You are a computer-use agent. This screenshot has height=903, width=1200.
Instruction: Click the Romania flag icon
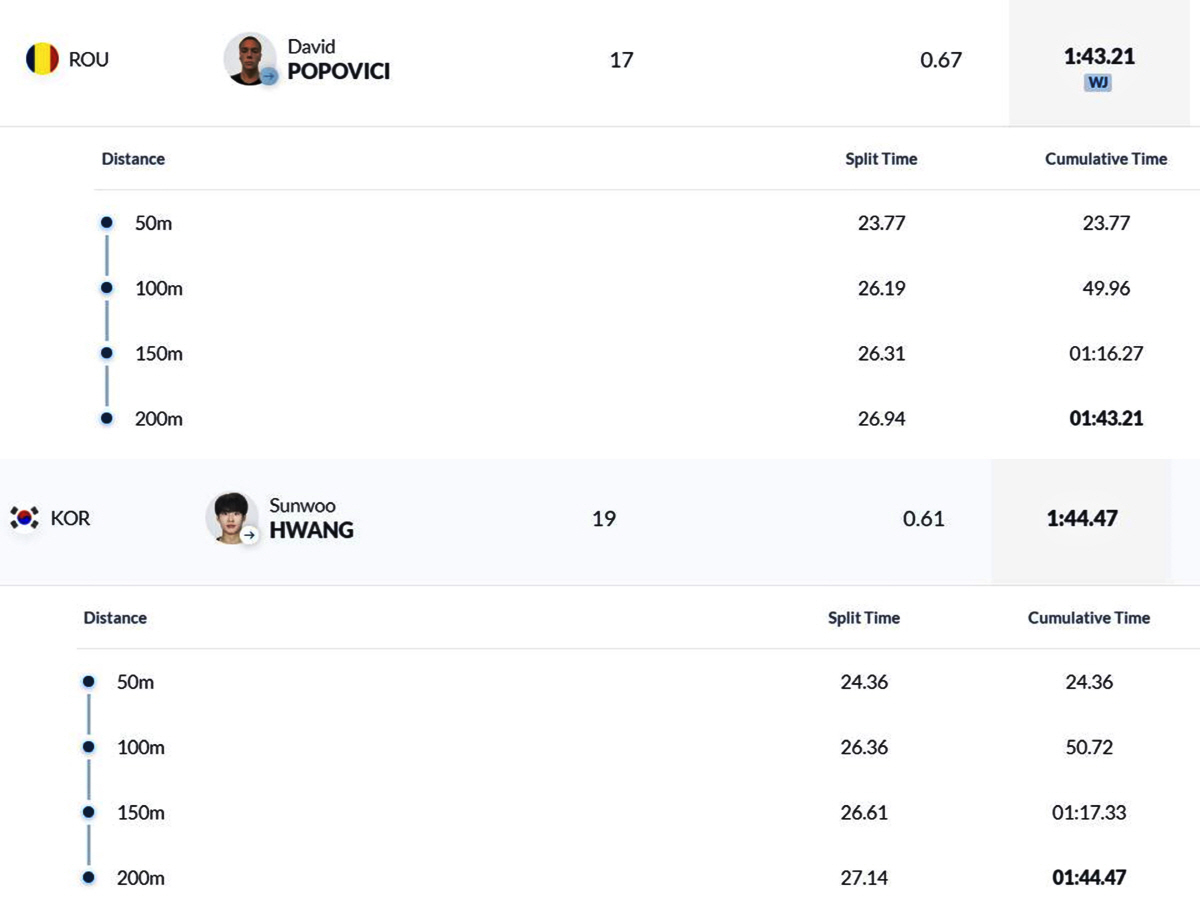pos(42,59)
